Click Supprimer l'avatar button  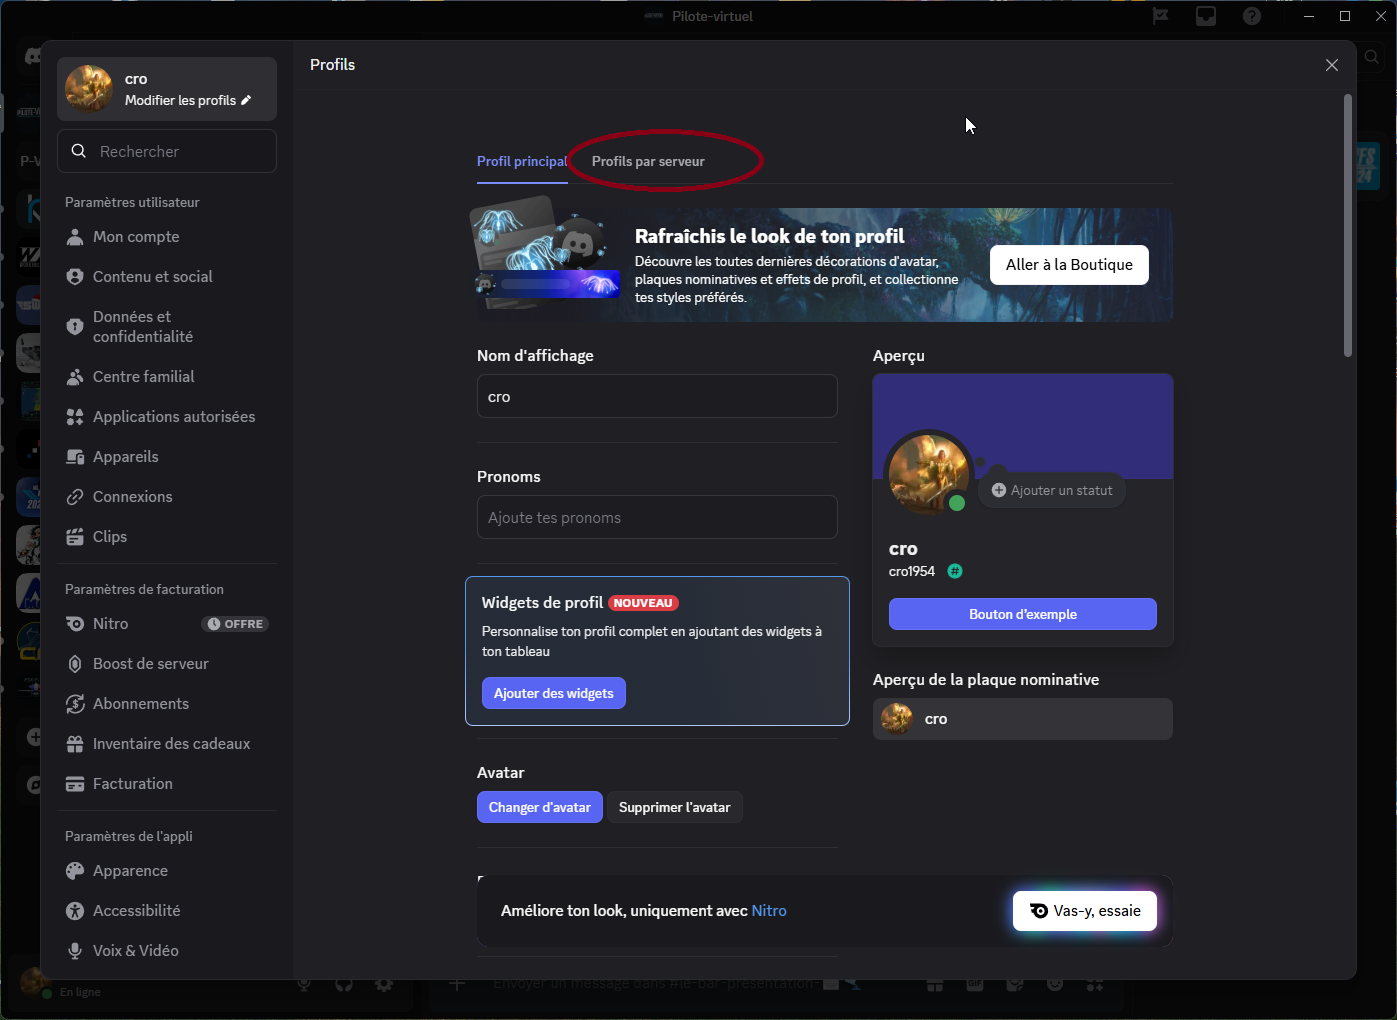[x=674, y=808]
